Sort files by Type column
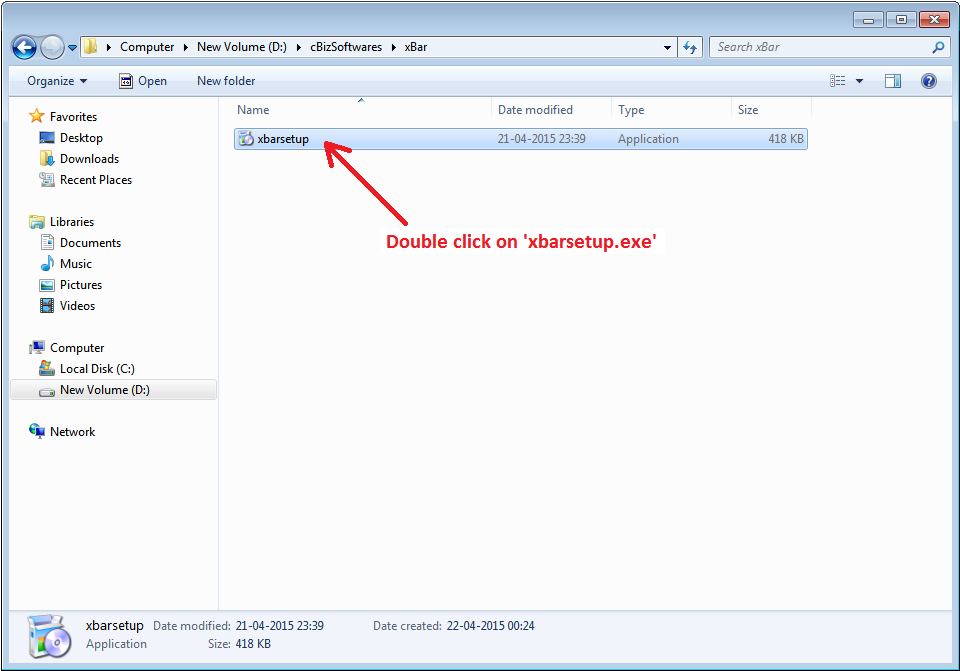The image size is (960, 671). [671, 110]
